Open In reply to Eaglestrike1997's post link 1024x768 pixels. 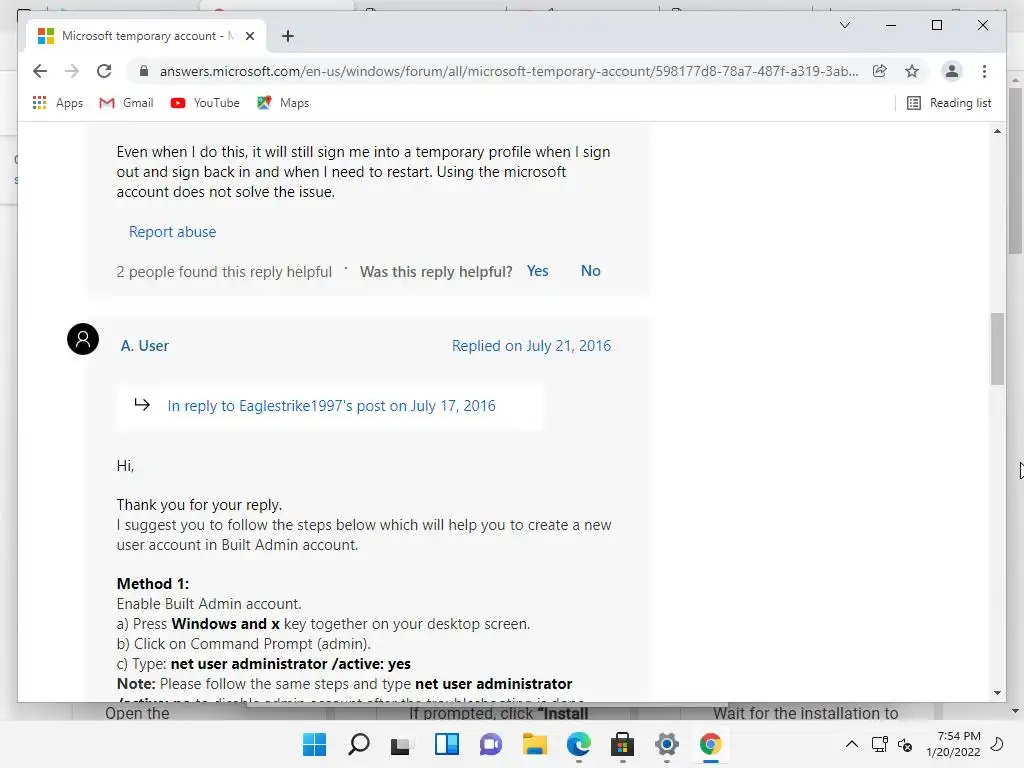coord(331,406)
